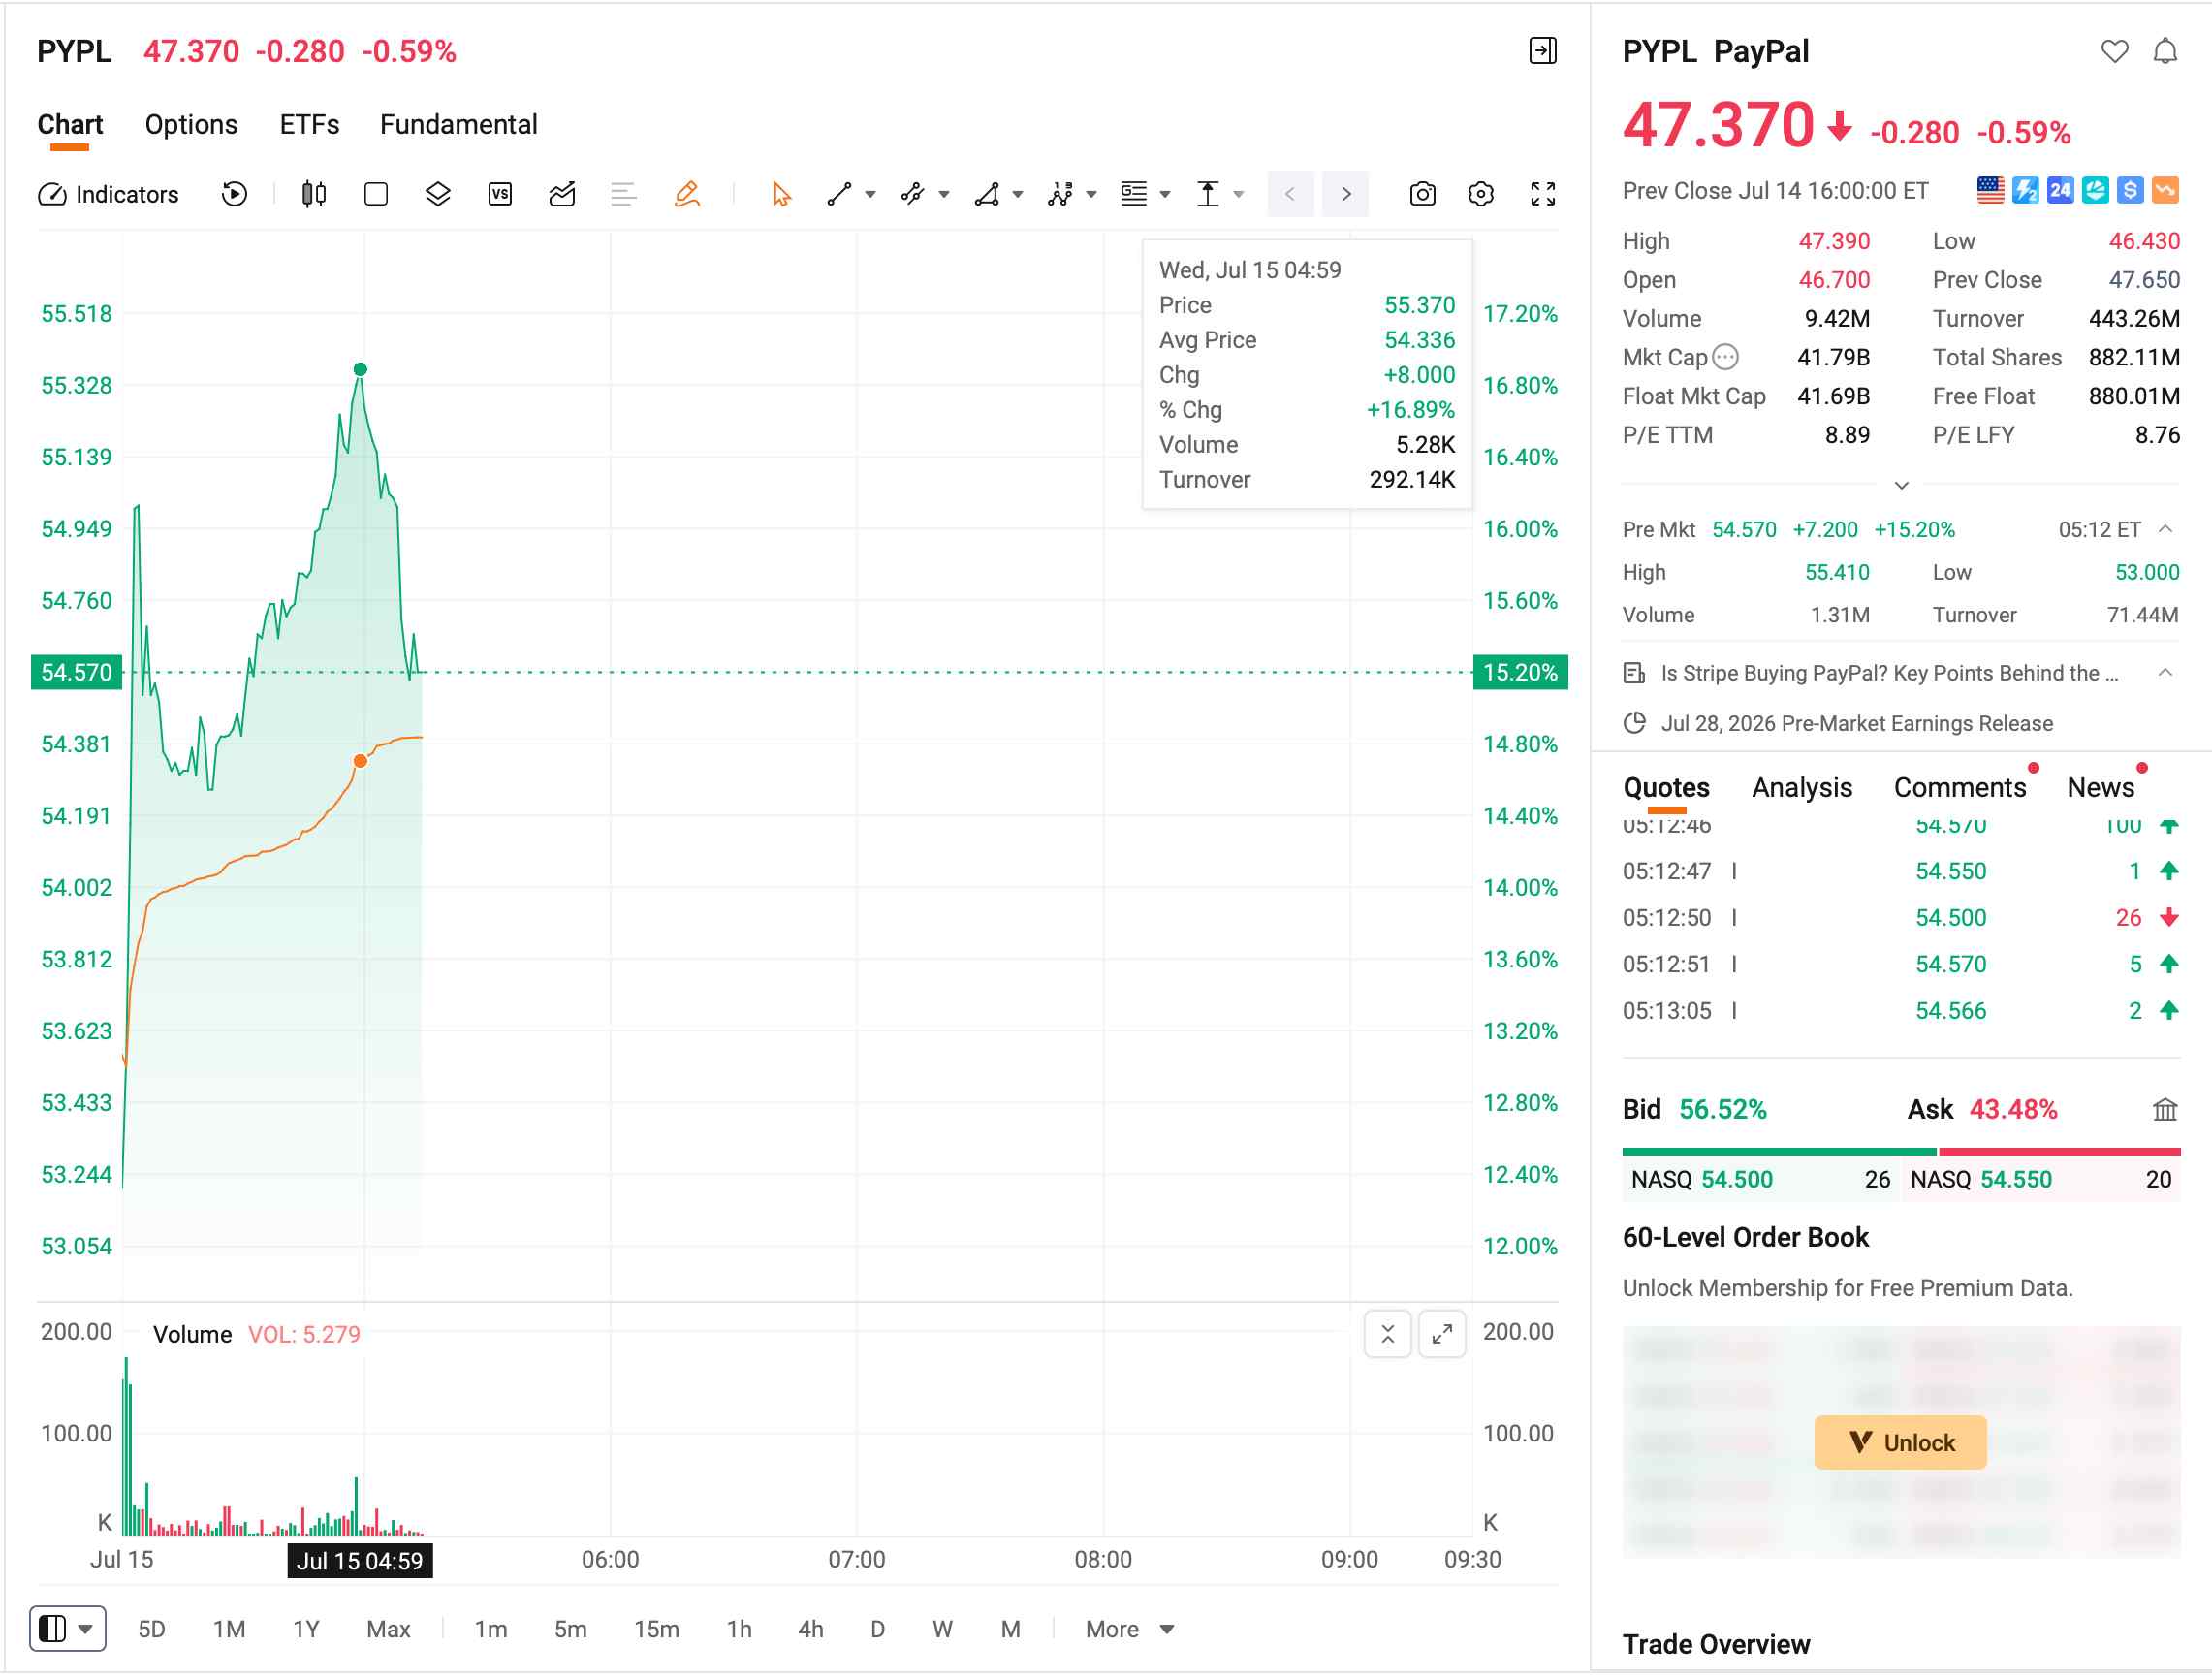Viewport: 2212px width, 1679px height.
Task: Add PYPL to favorites with heart icon
Action: (x=2114, y=51)
